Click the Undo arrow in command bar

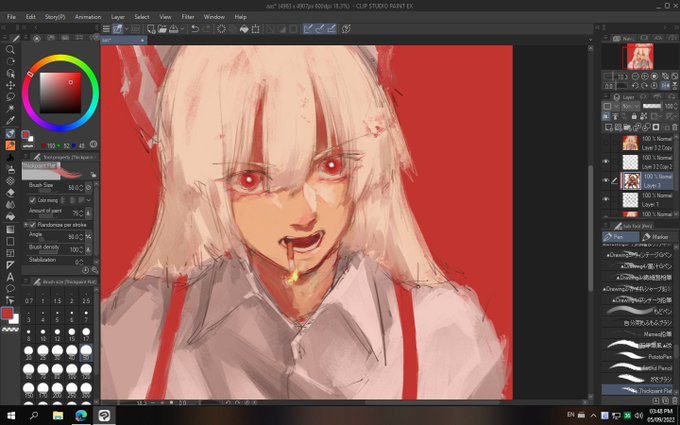[195, 29]
